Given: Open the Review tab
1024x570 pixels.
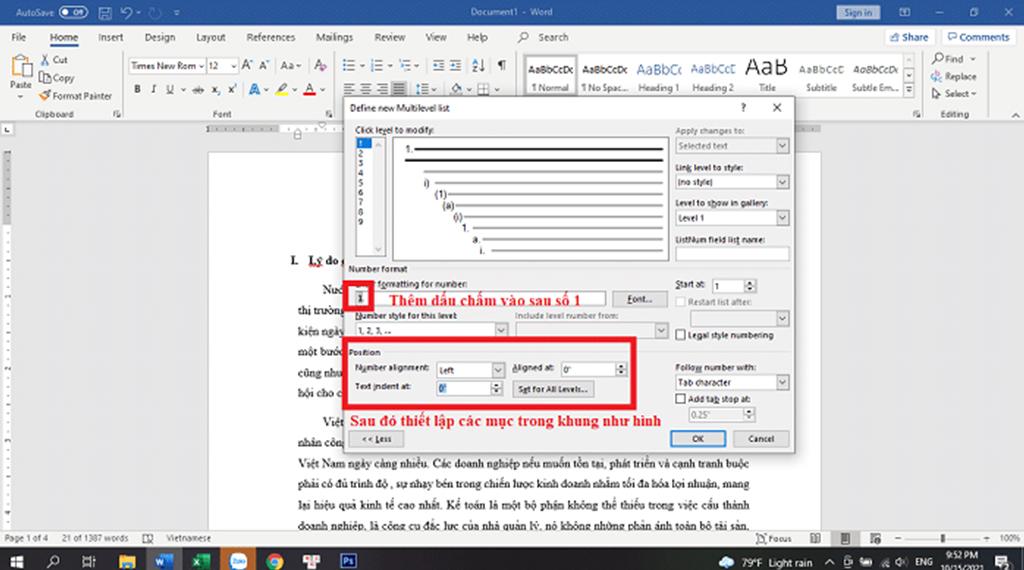Looking at the screenshot, I should [390, 37].
